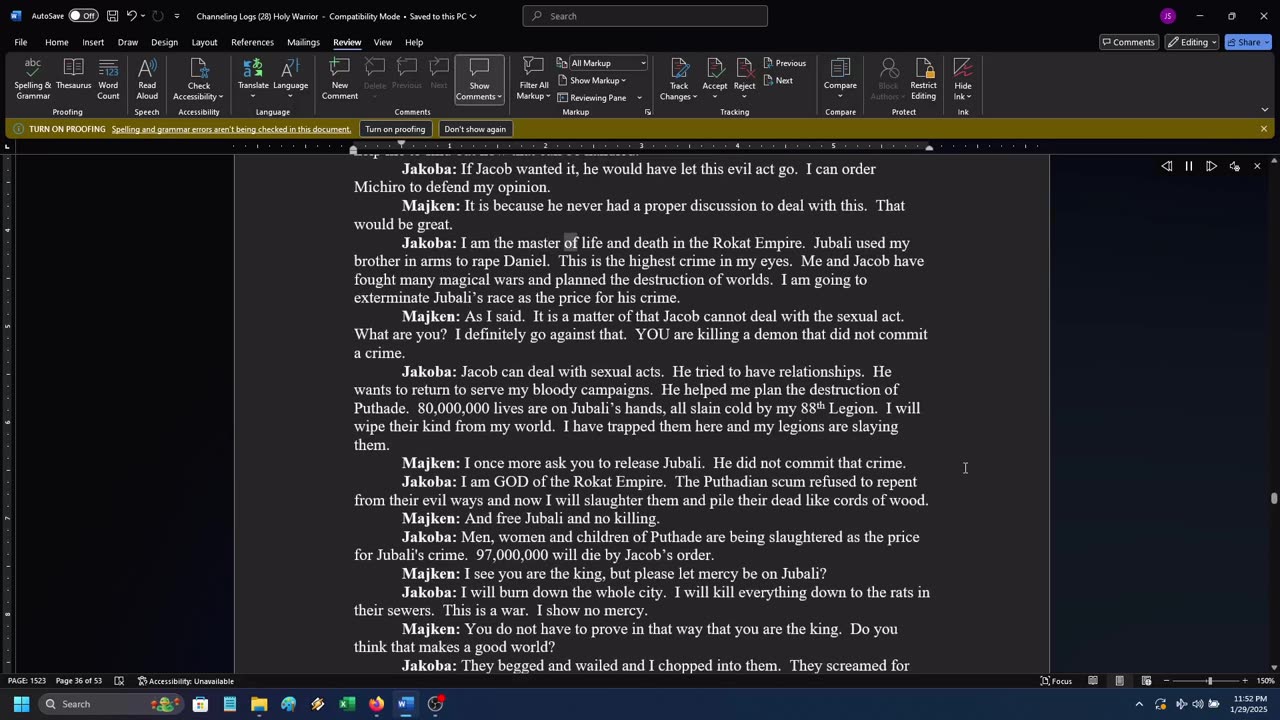Viewport: 1280px width, 720px height.
Task: Click the Turn on proofing button
Action: [395, 129]
